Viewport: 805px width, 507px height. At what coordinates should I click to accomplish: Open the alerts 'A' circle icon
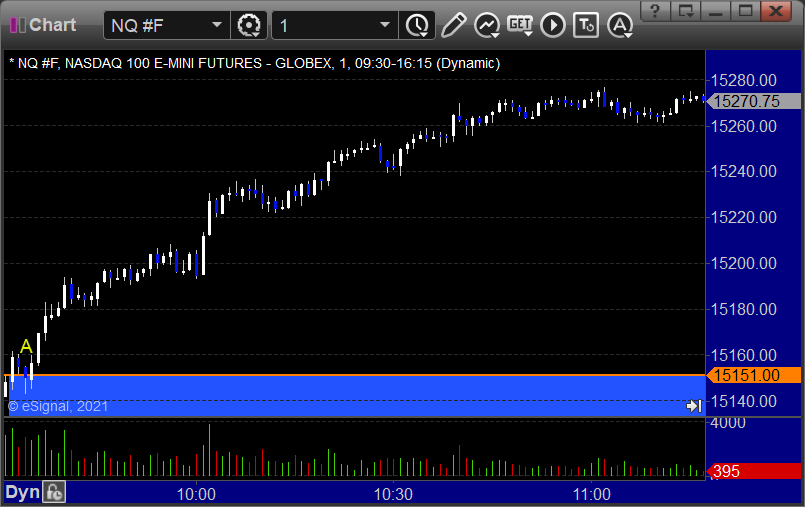pos(620,25)
